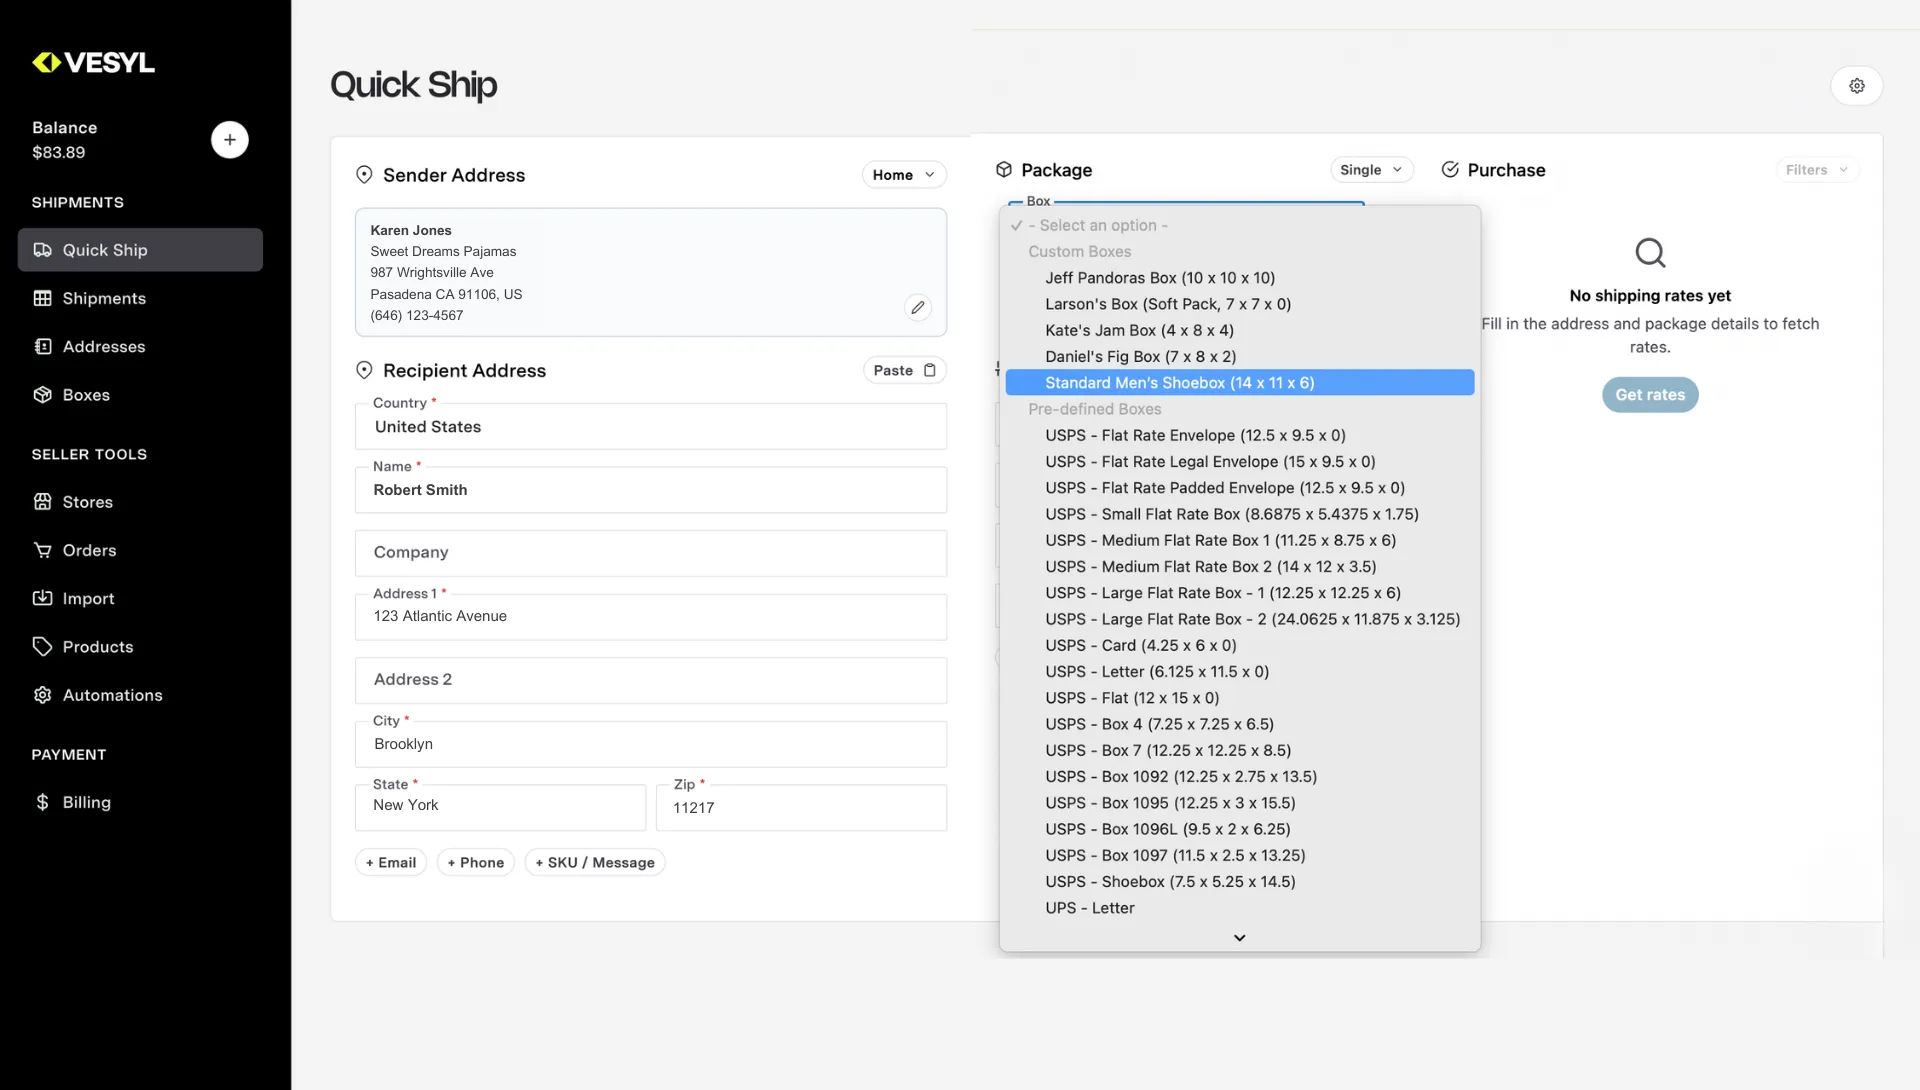Select UPS Letter option
Image resolution: width=1920 pixels, height=1090 pixels.
coord(1240,908)
